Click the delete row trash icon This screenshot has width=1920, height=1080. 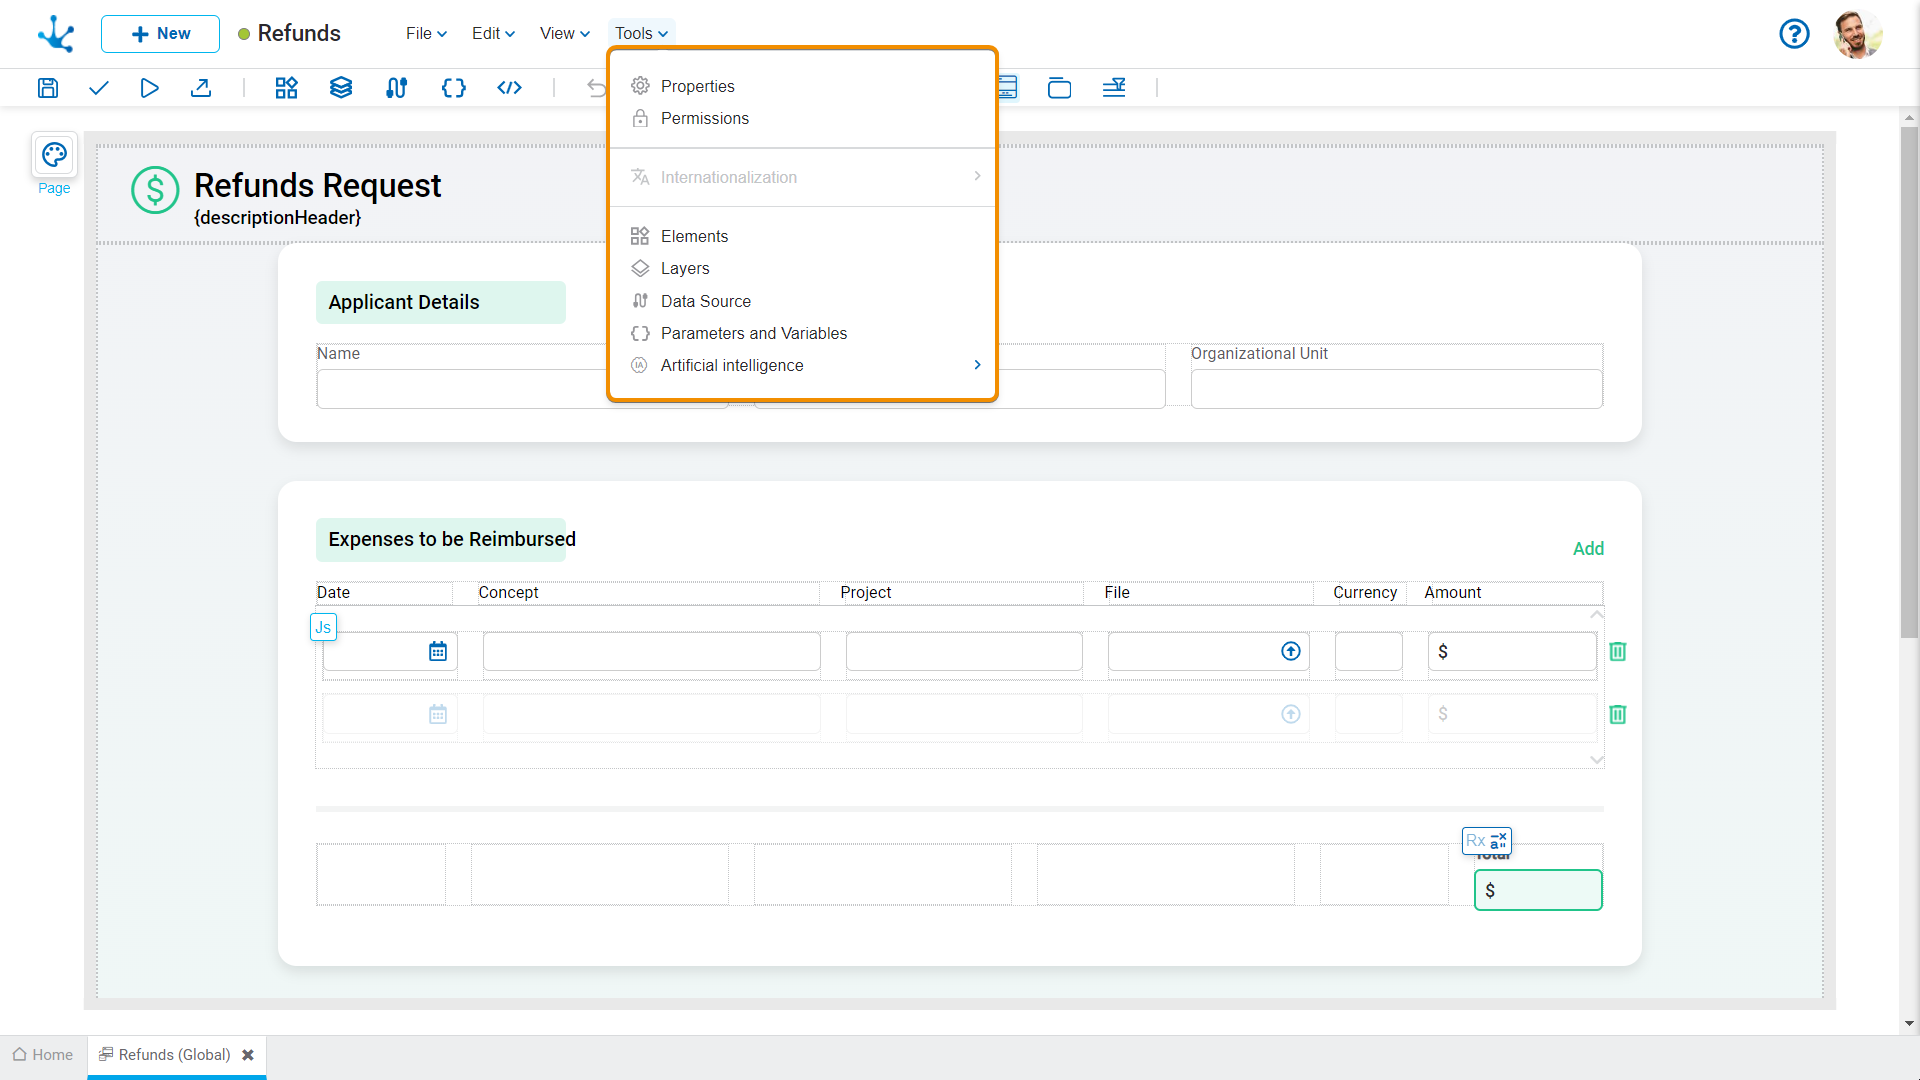coord(1618,651)
